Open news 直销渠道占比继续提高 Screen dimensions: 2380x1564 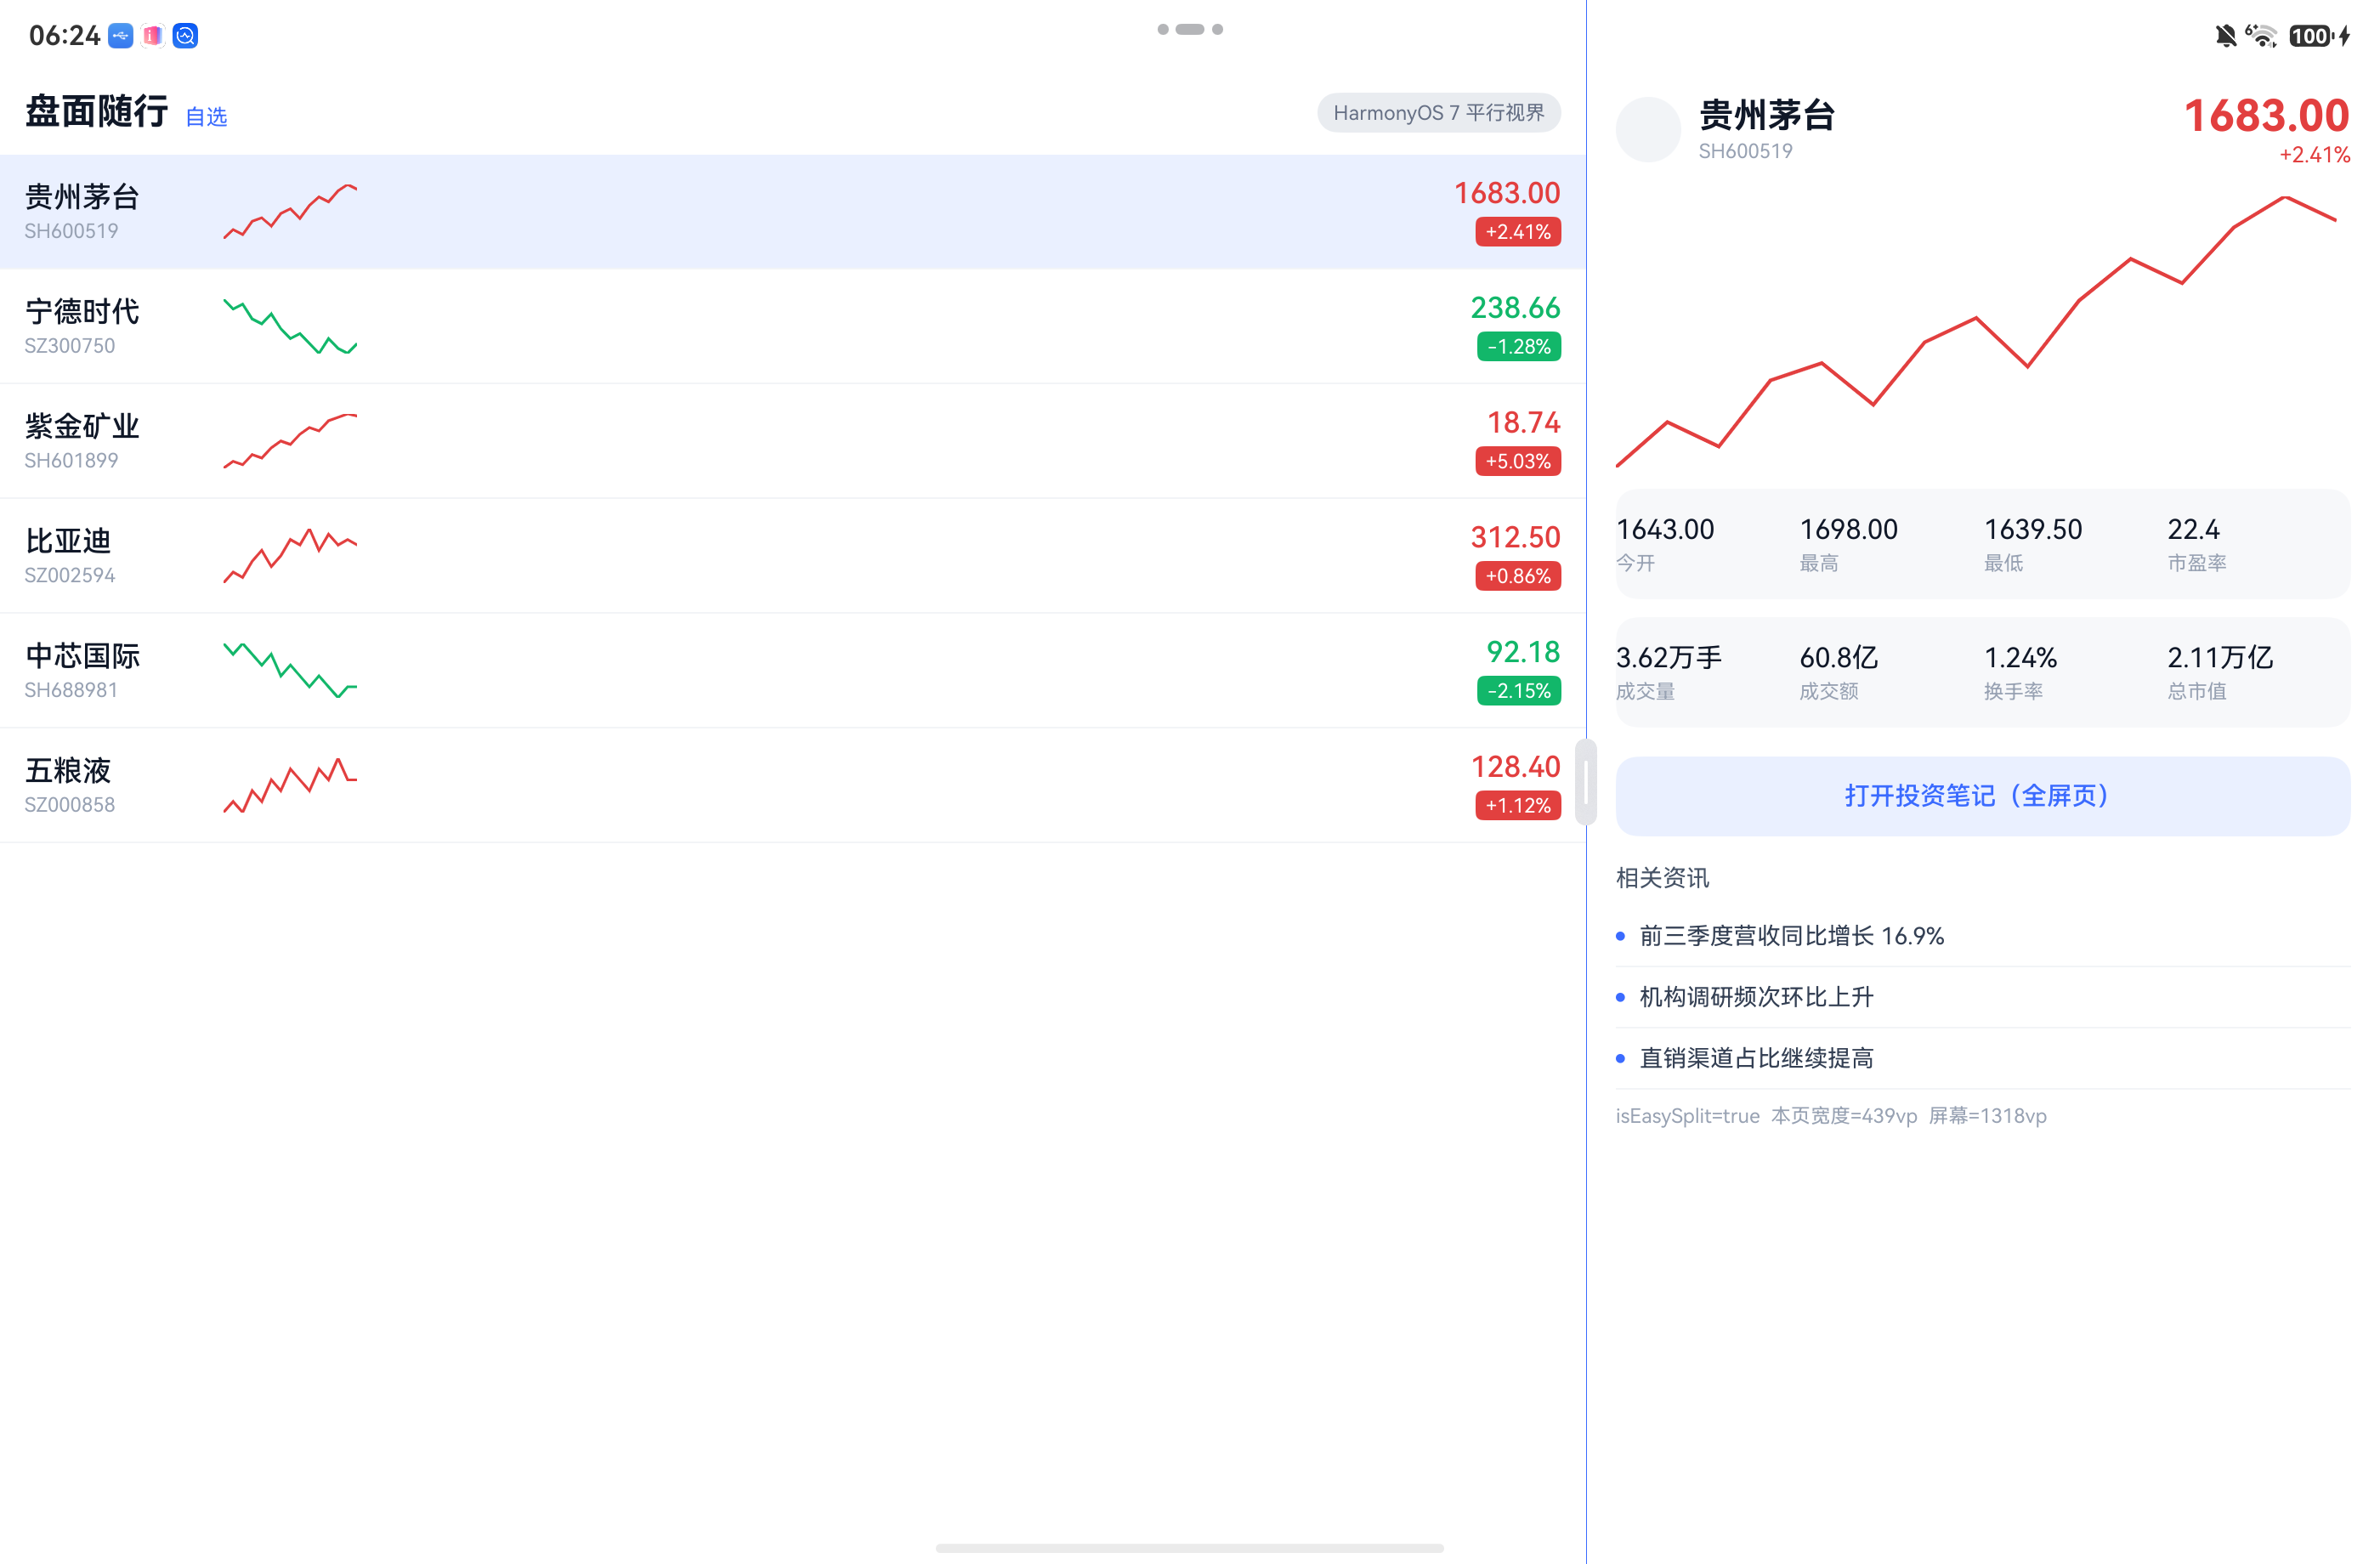(x=1982, y=1058)
